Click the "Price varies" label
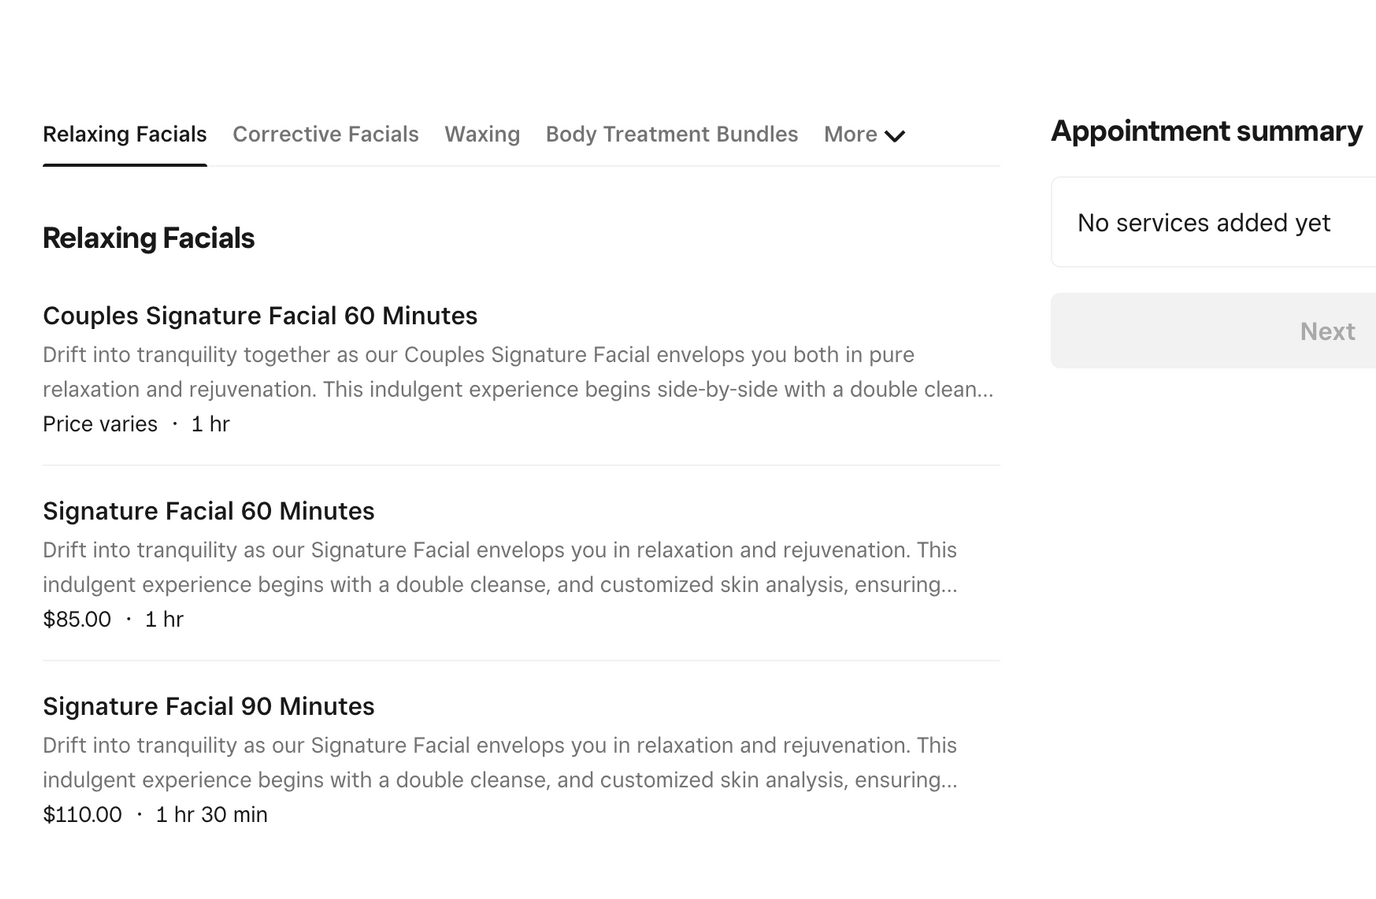 (100, 424)
